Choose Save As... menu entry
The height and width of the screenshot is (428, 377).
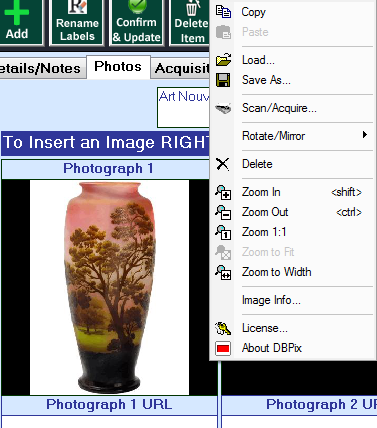(x=293, y=80)
